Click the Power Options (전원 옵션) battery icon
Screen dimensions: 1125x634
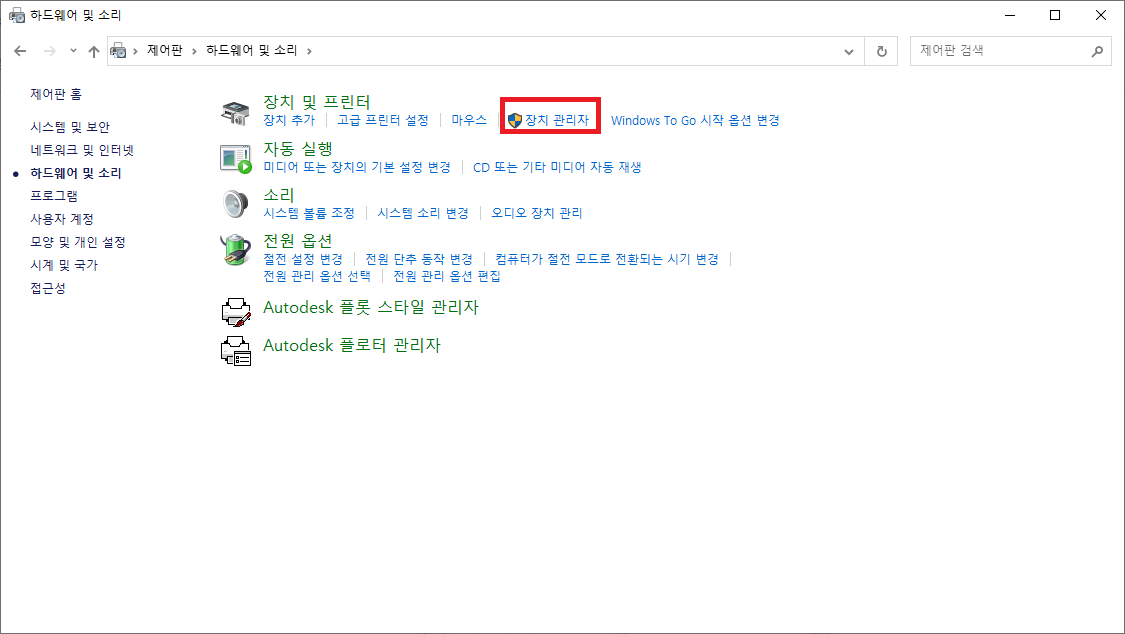click(235, 250)
